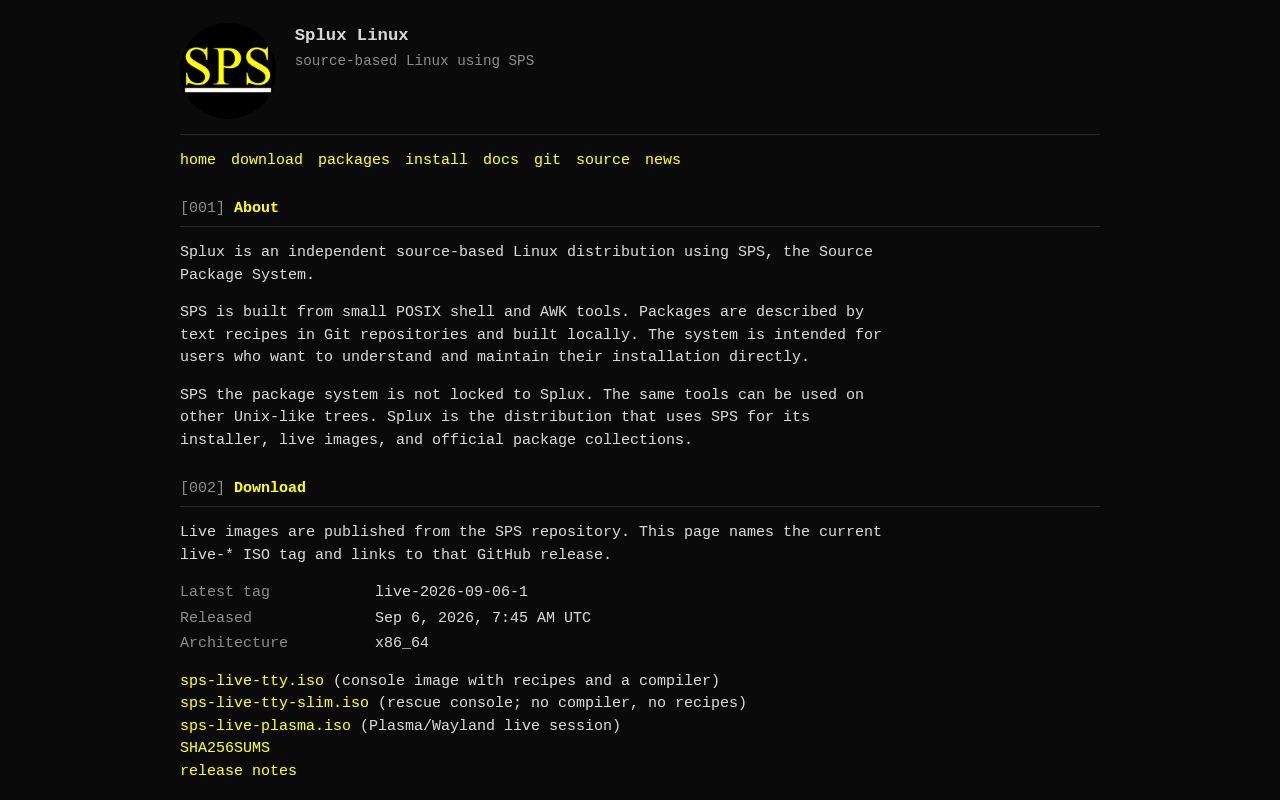Open the source nav link
Screen dimensions: 1280x800
pos(603,160)
